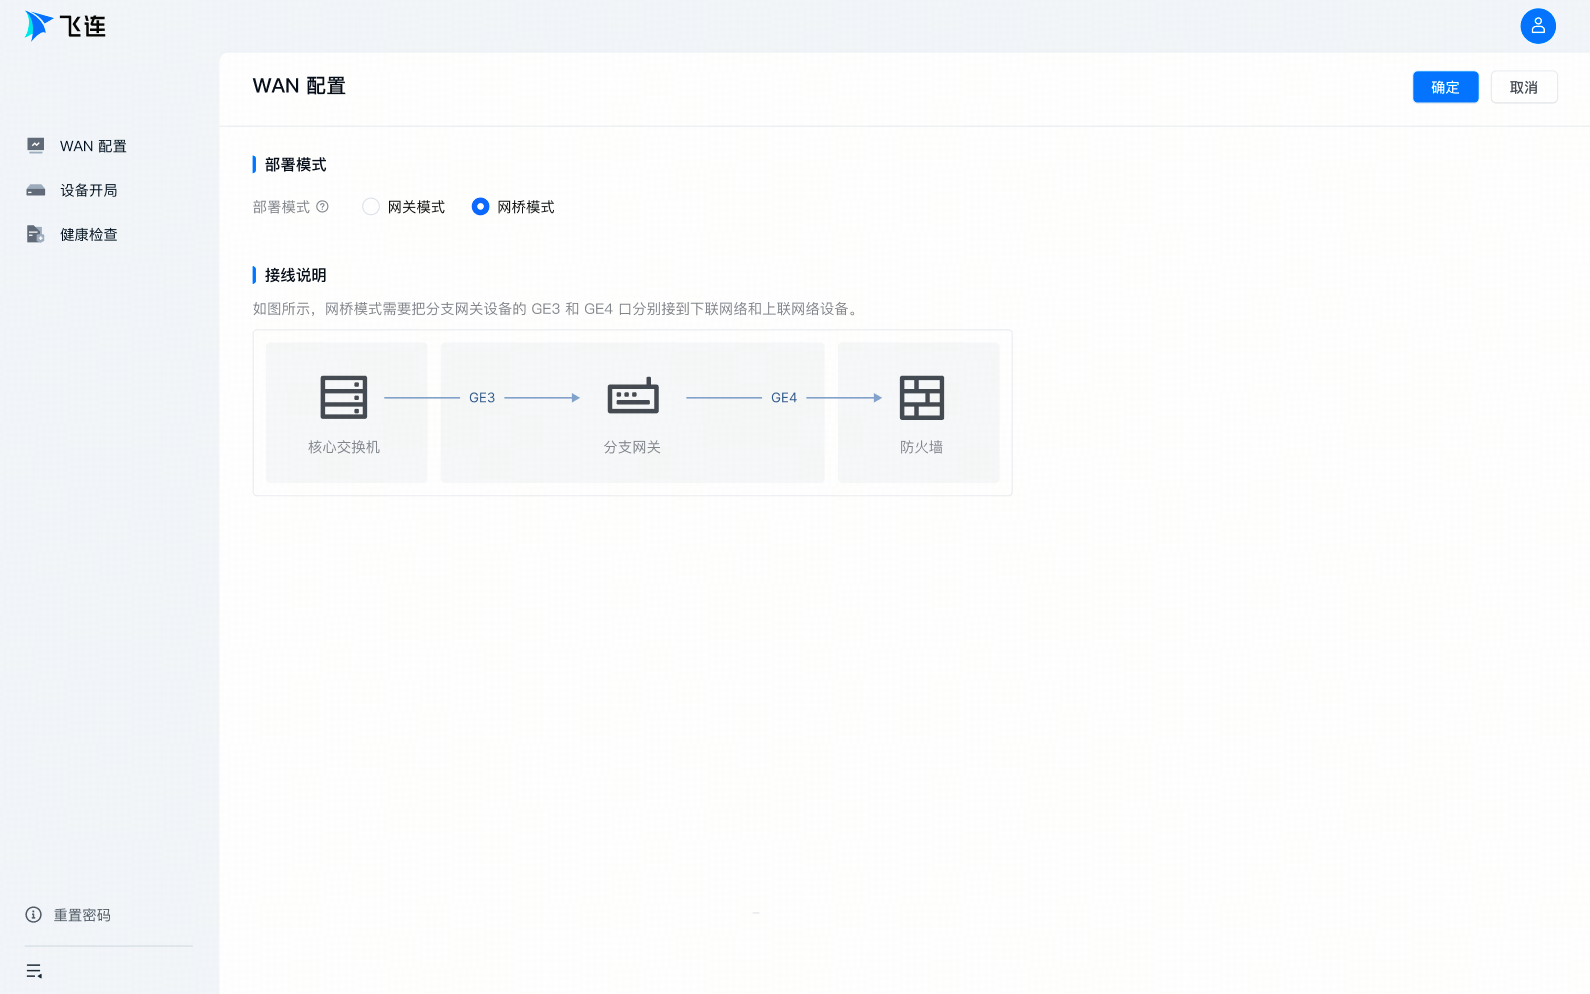Open 健康检查 menu item
The height and width of the screenshot is (994, 1590).
point(89,234)
